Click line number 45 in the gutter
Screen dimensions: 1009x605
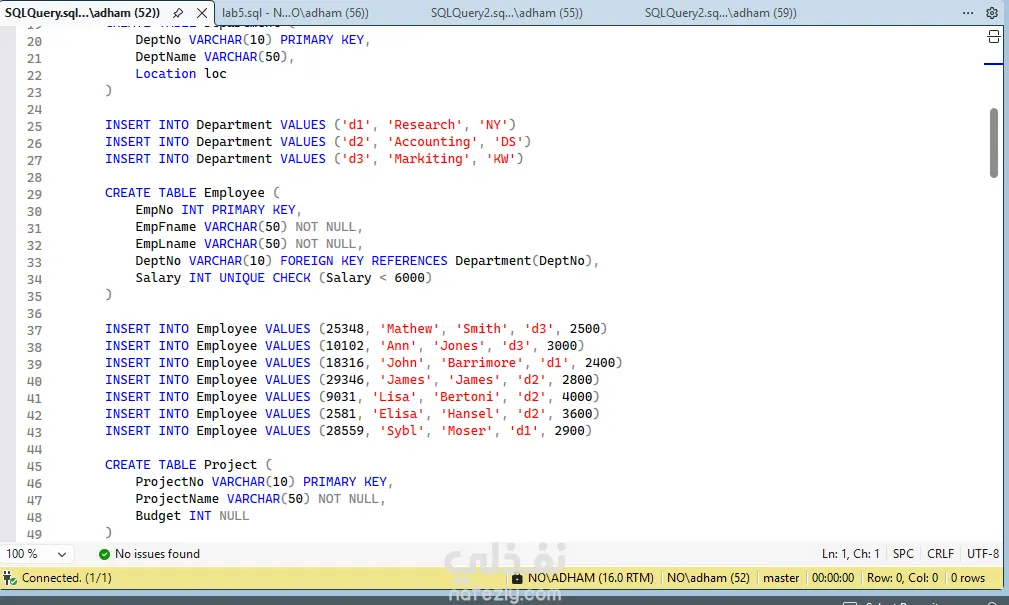point(34,467)
